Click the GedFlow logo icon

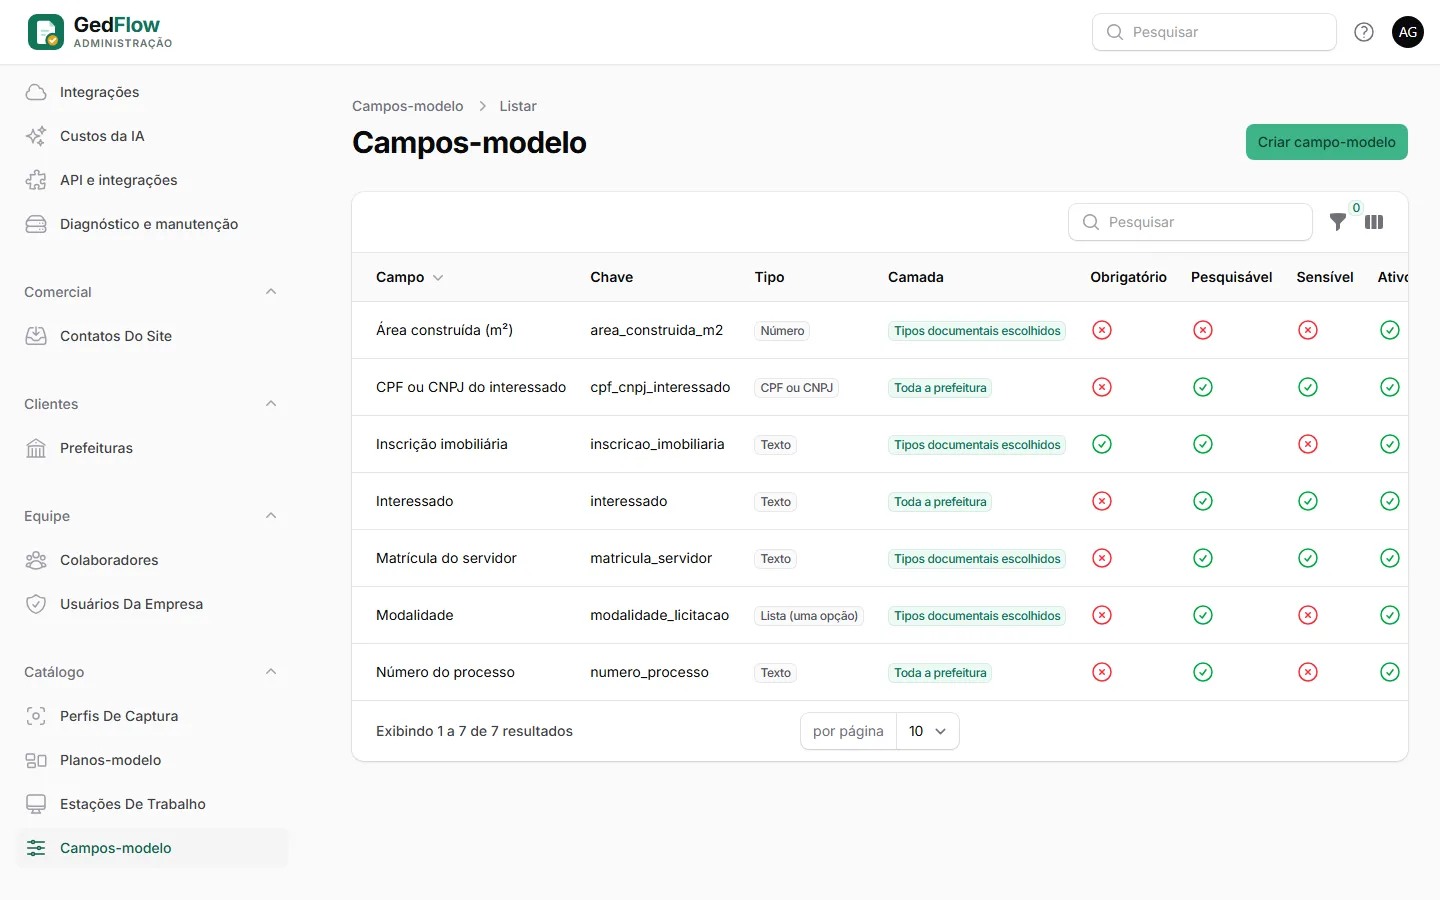(46, 32)
